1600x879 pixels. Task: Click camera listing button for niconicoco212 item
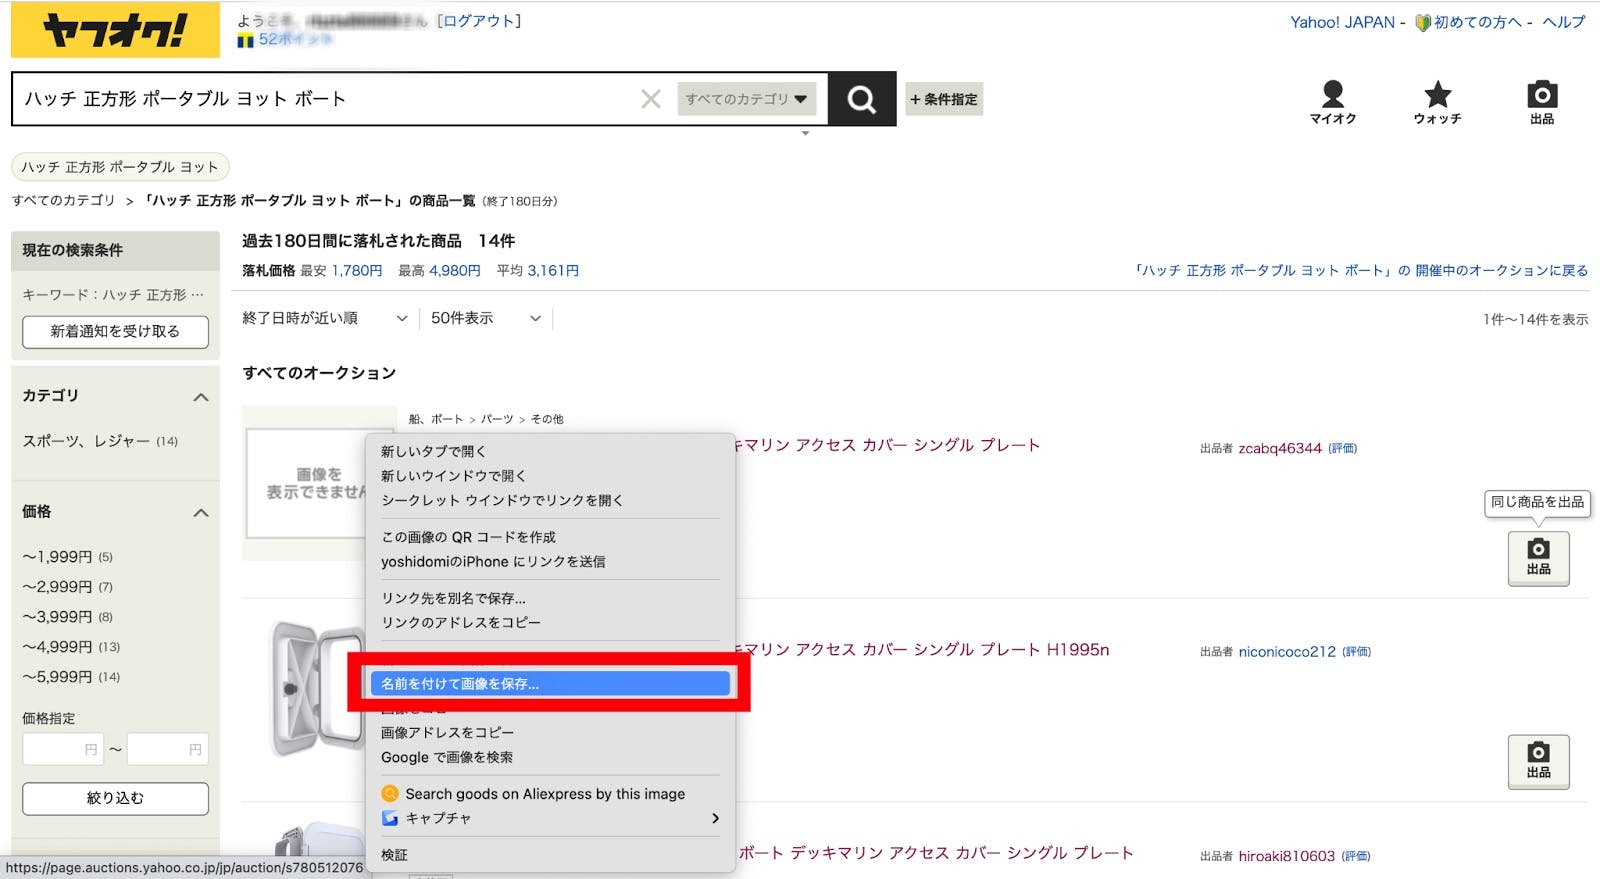[1538, 761]
